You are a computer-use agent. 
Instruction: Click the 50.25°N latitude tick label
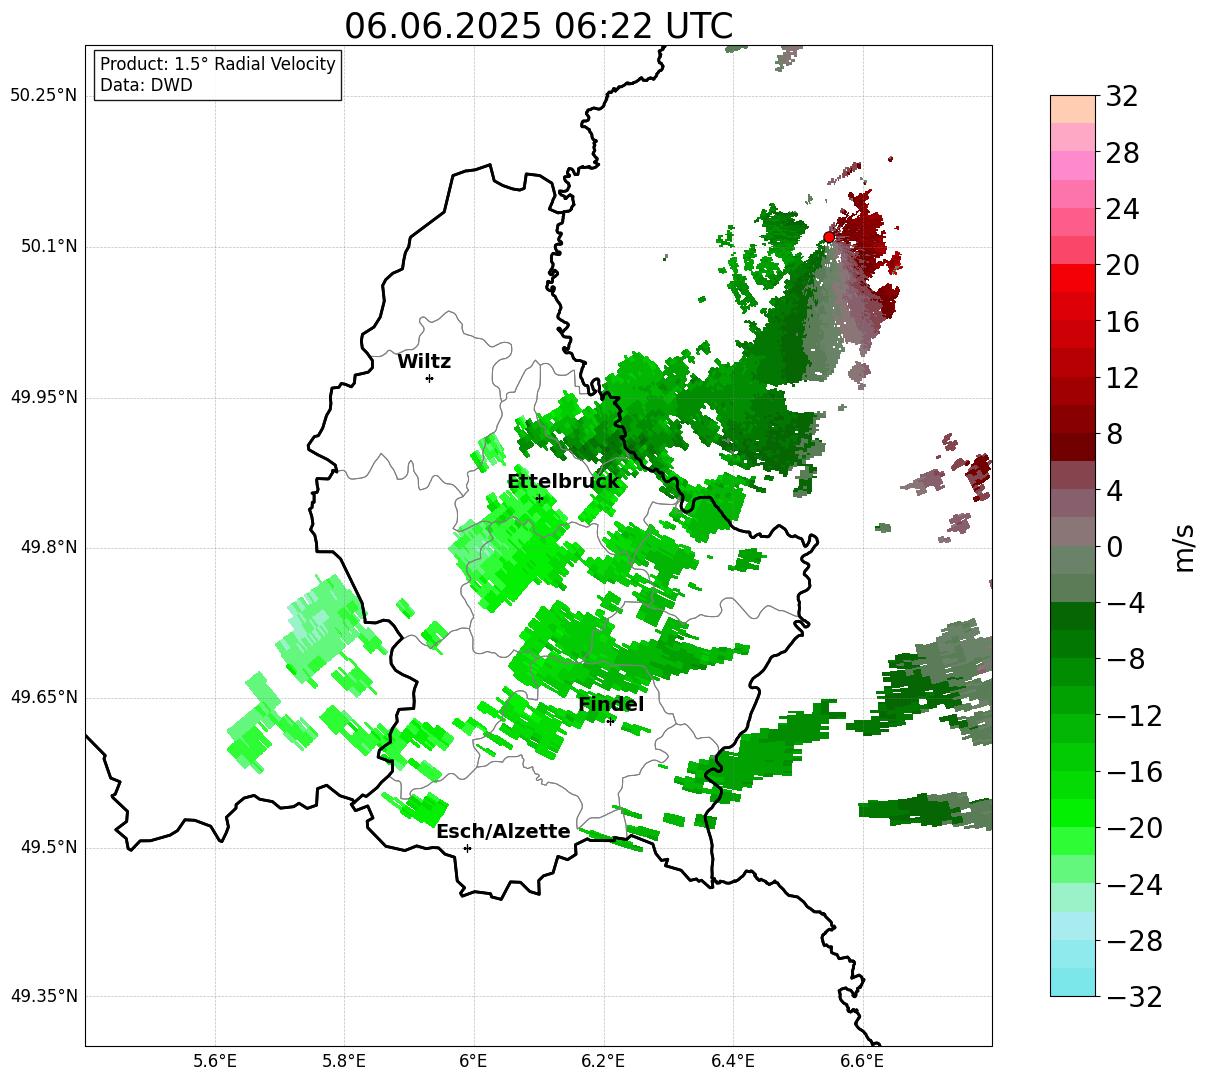point(43,96)
